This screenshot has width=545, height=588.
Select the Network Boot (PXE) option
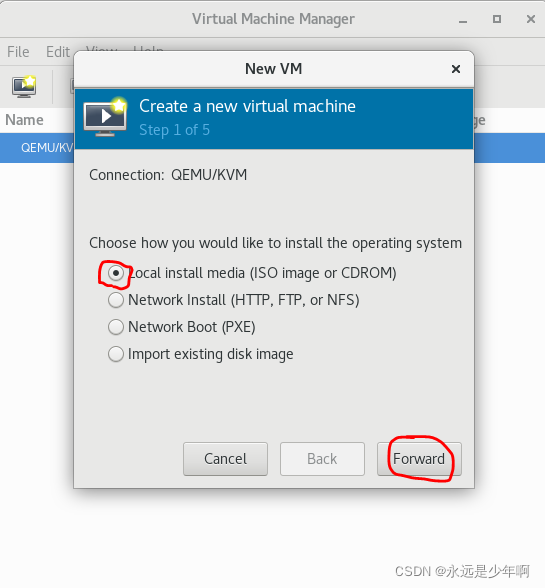pos(116,327)
